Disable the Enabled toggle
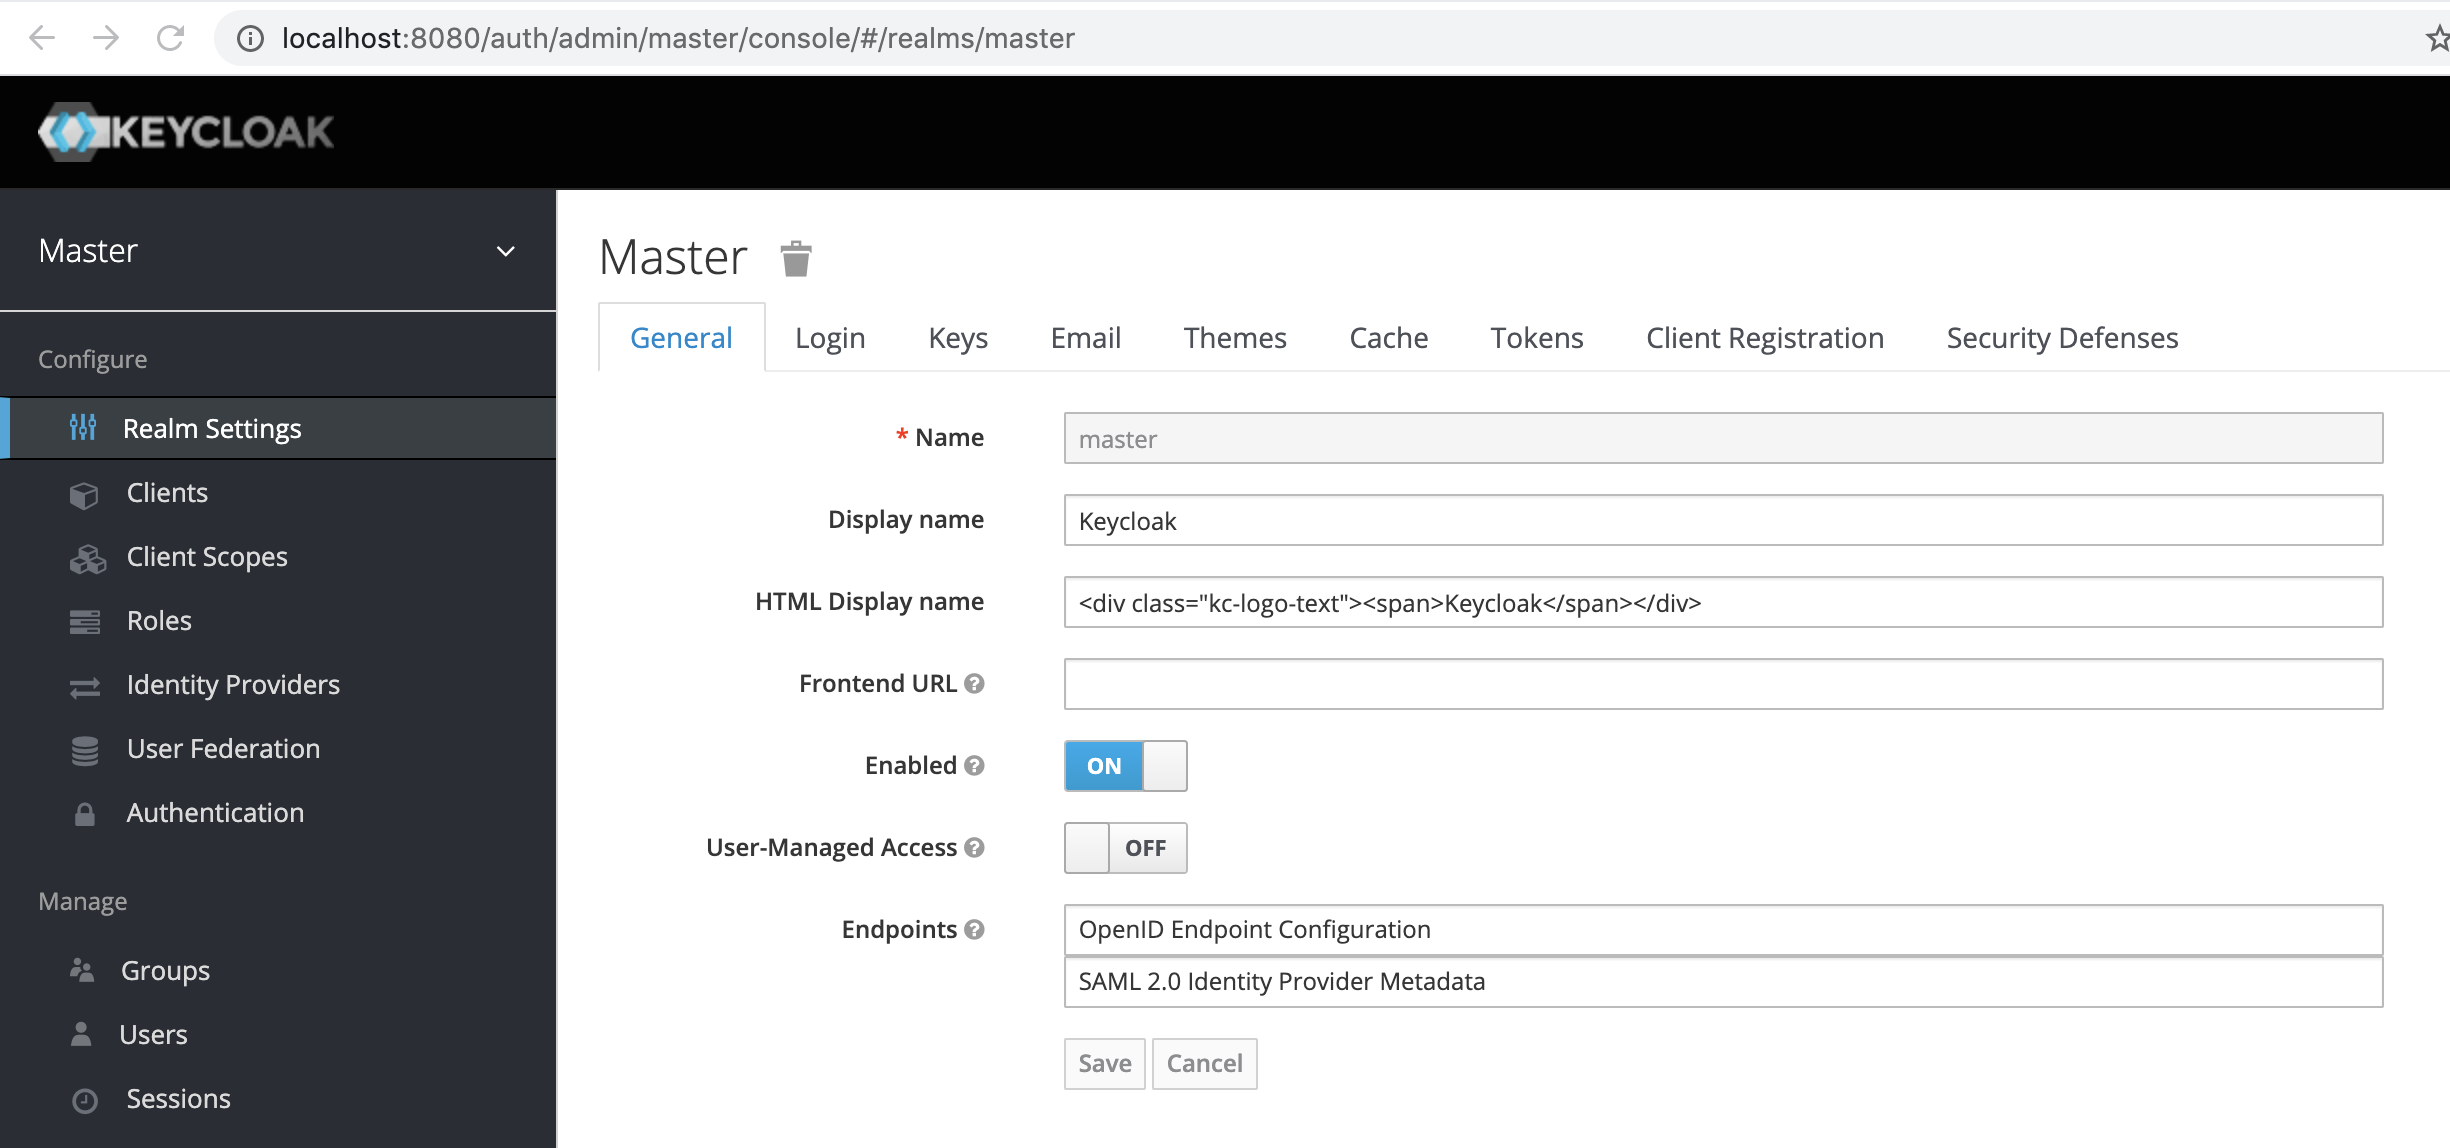The image size is (2450, 1148). click(1124, 765)
